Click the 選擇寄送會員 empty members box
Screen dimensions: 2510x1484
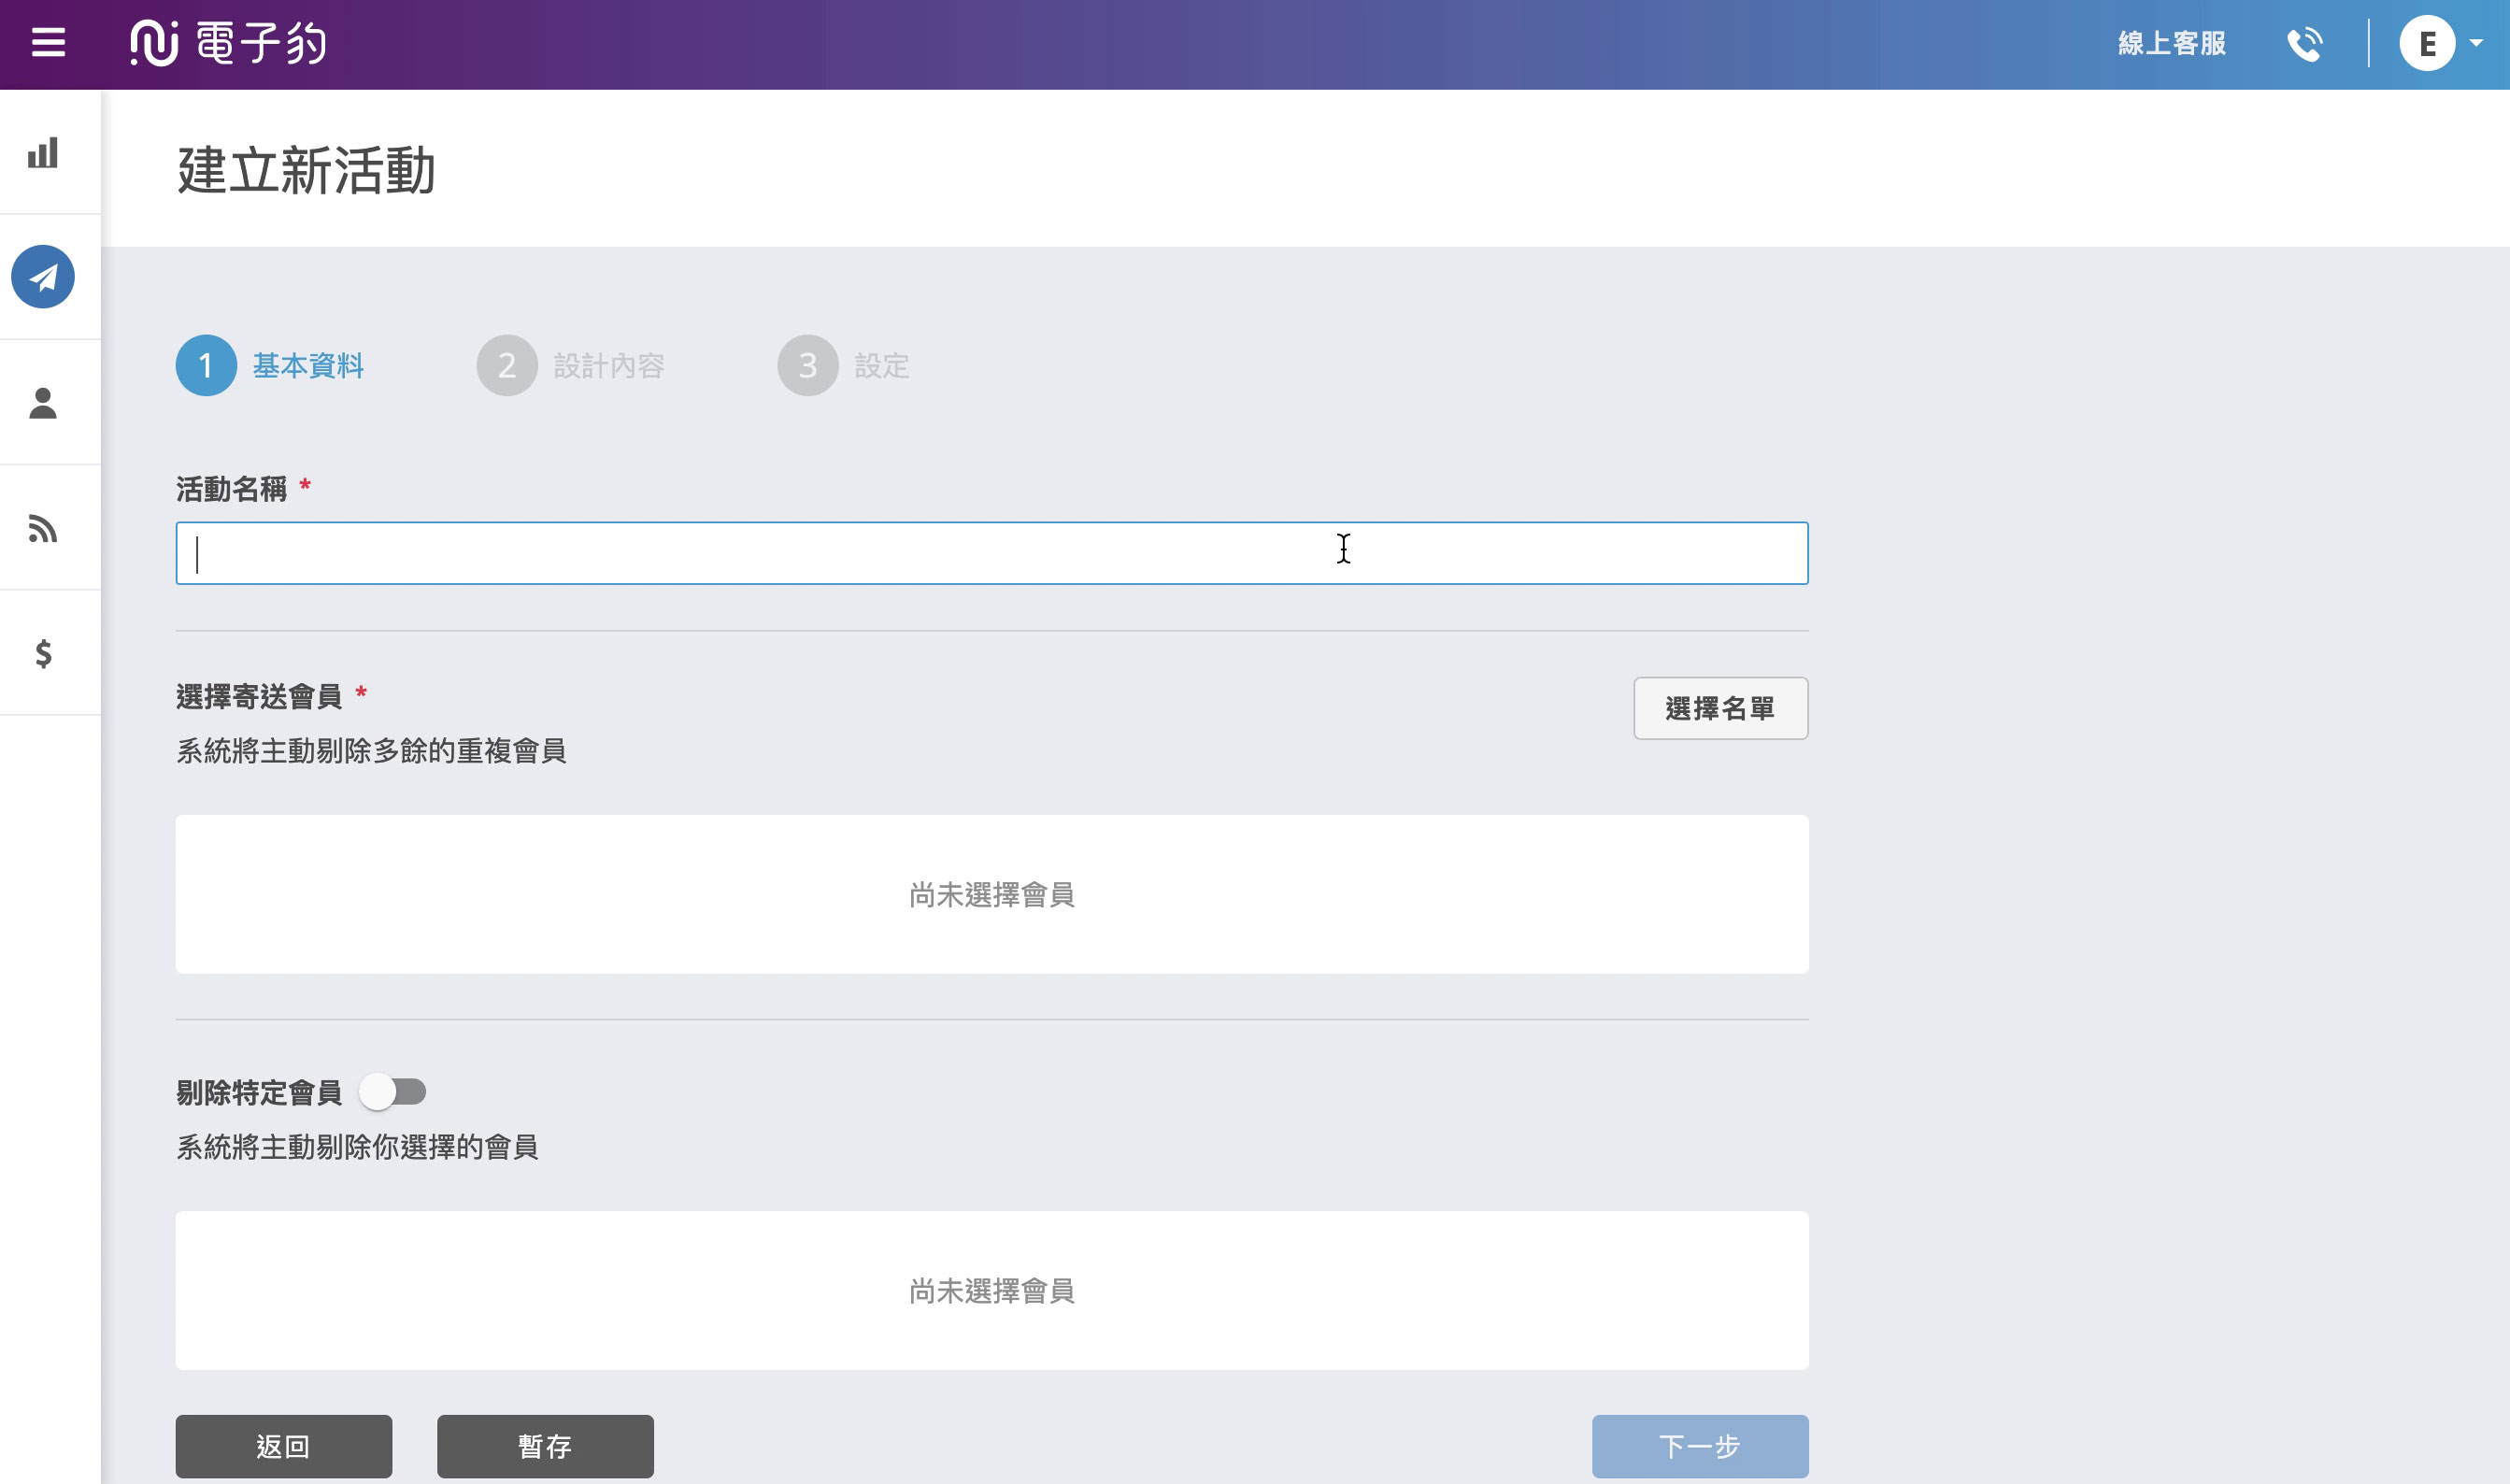tap(992, 895)
